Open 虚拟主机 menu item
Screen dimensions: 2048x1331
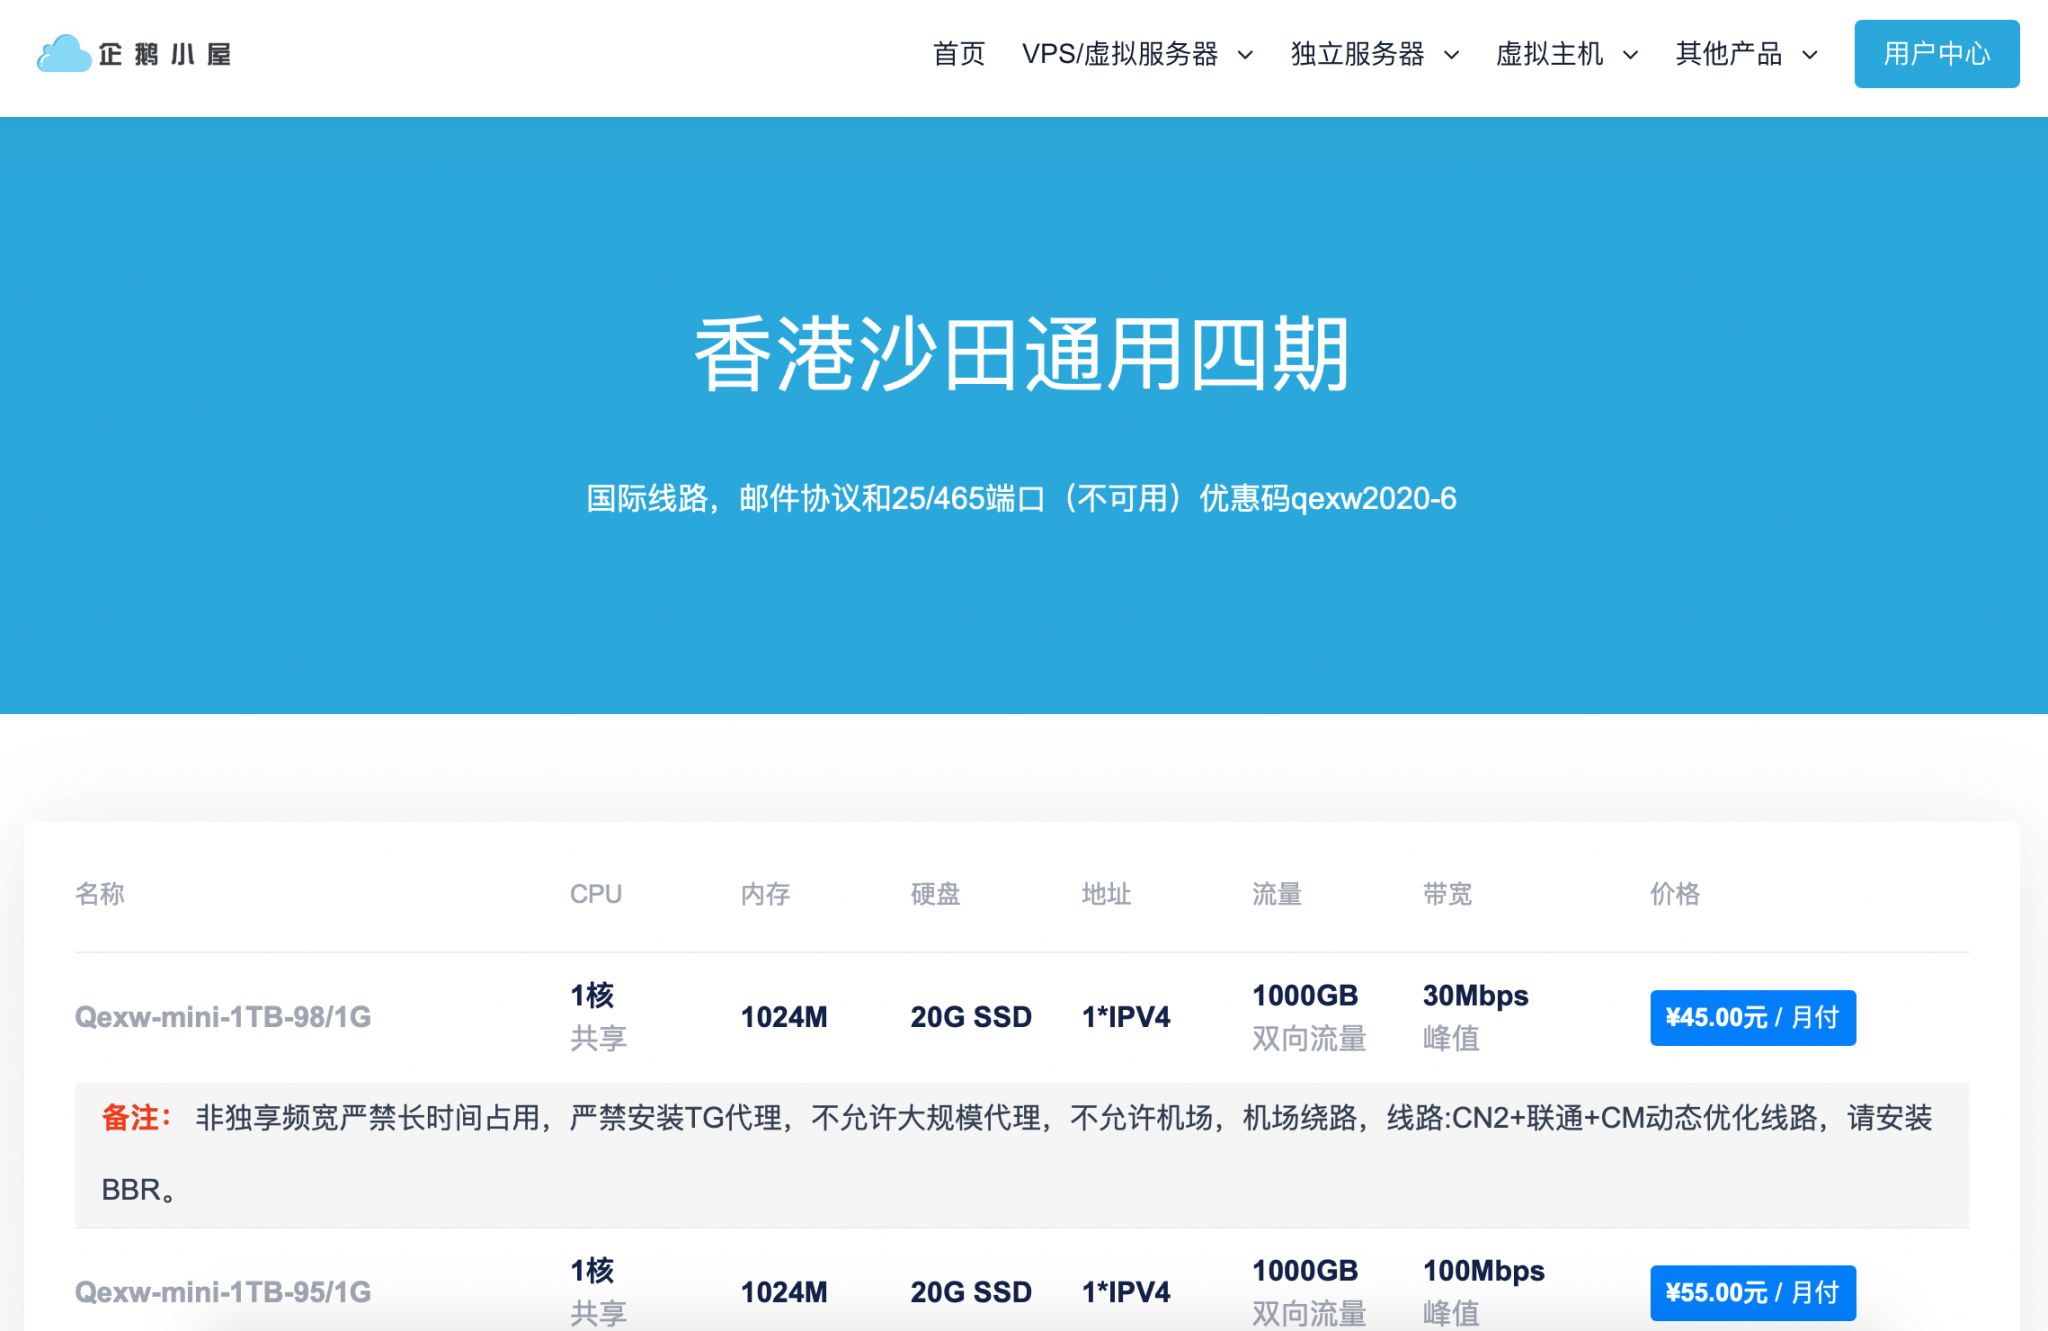pos(1549,54)
